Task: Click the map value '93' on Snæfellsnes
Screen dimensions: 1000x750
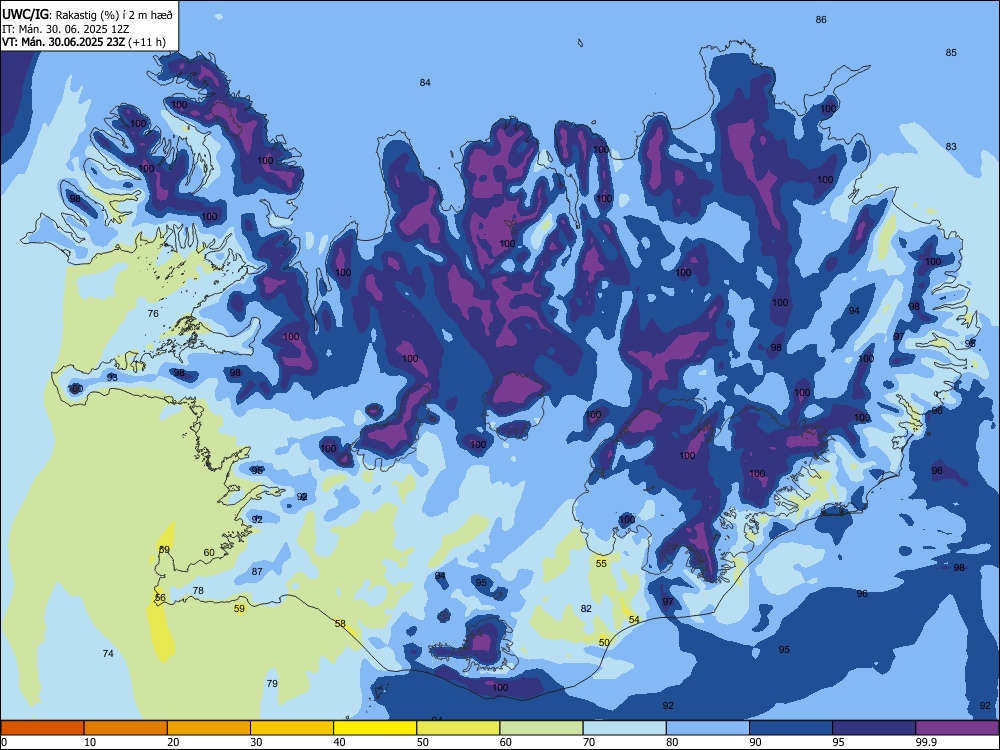Action: [112, 378]
